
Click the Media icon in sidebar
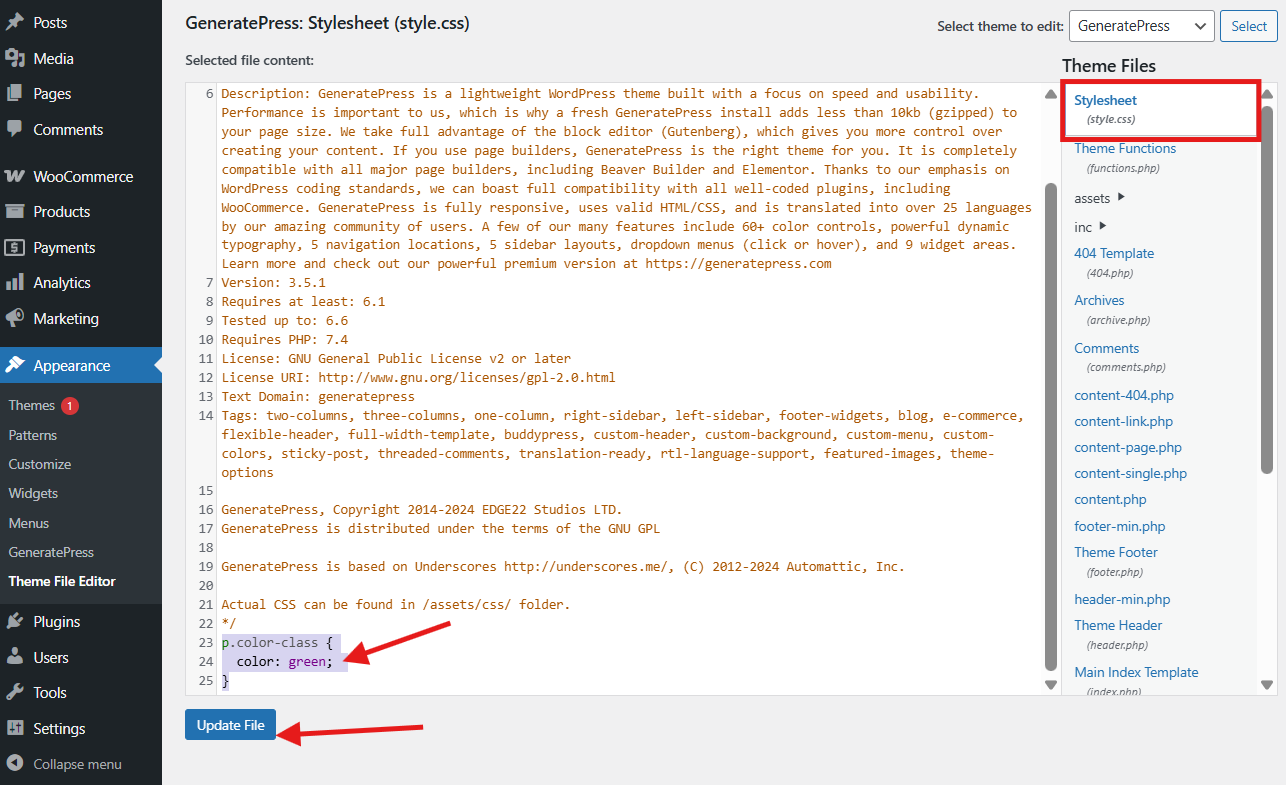15,58
